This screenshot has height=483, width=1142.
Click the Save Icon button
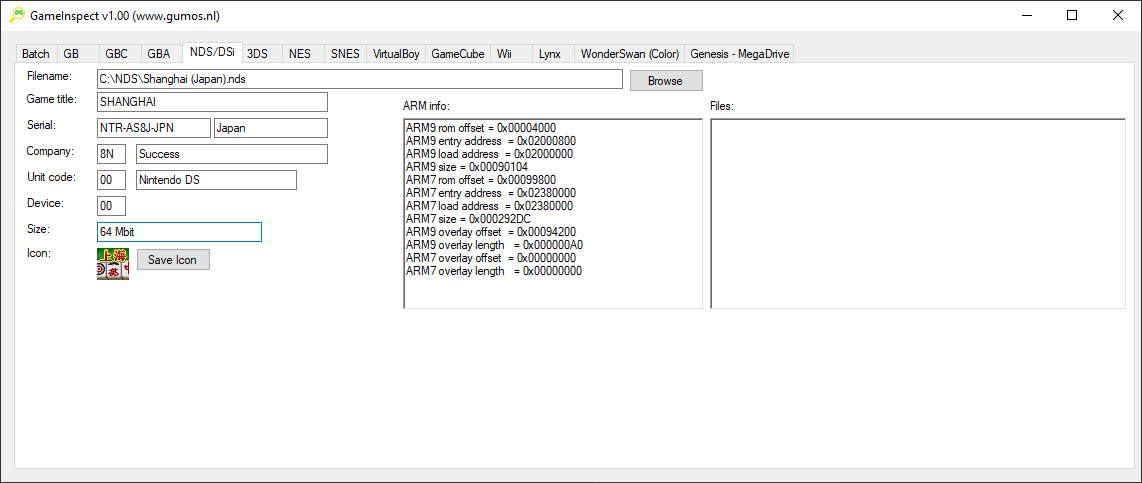point(173,260)
